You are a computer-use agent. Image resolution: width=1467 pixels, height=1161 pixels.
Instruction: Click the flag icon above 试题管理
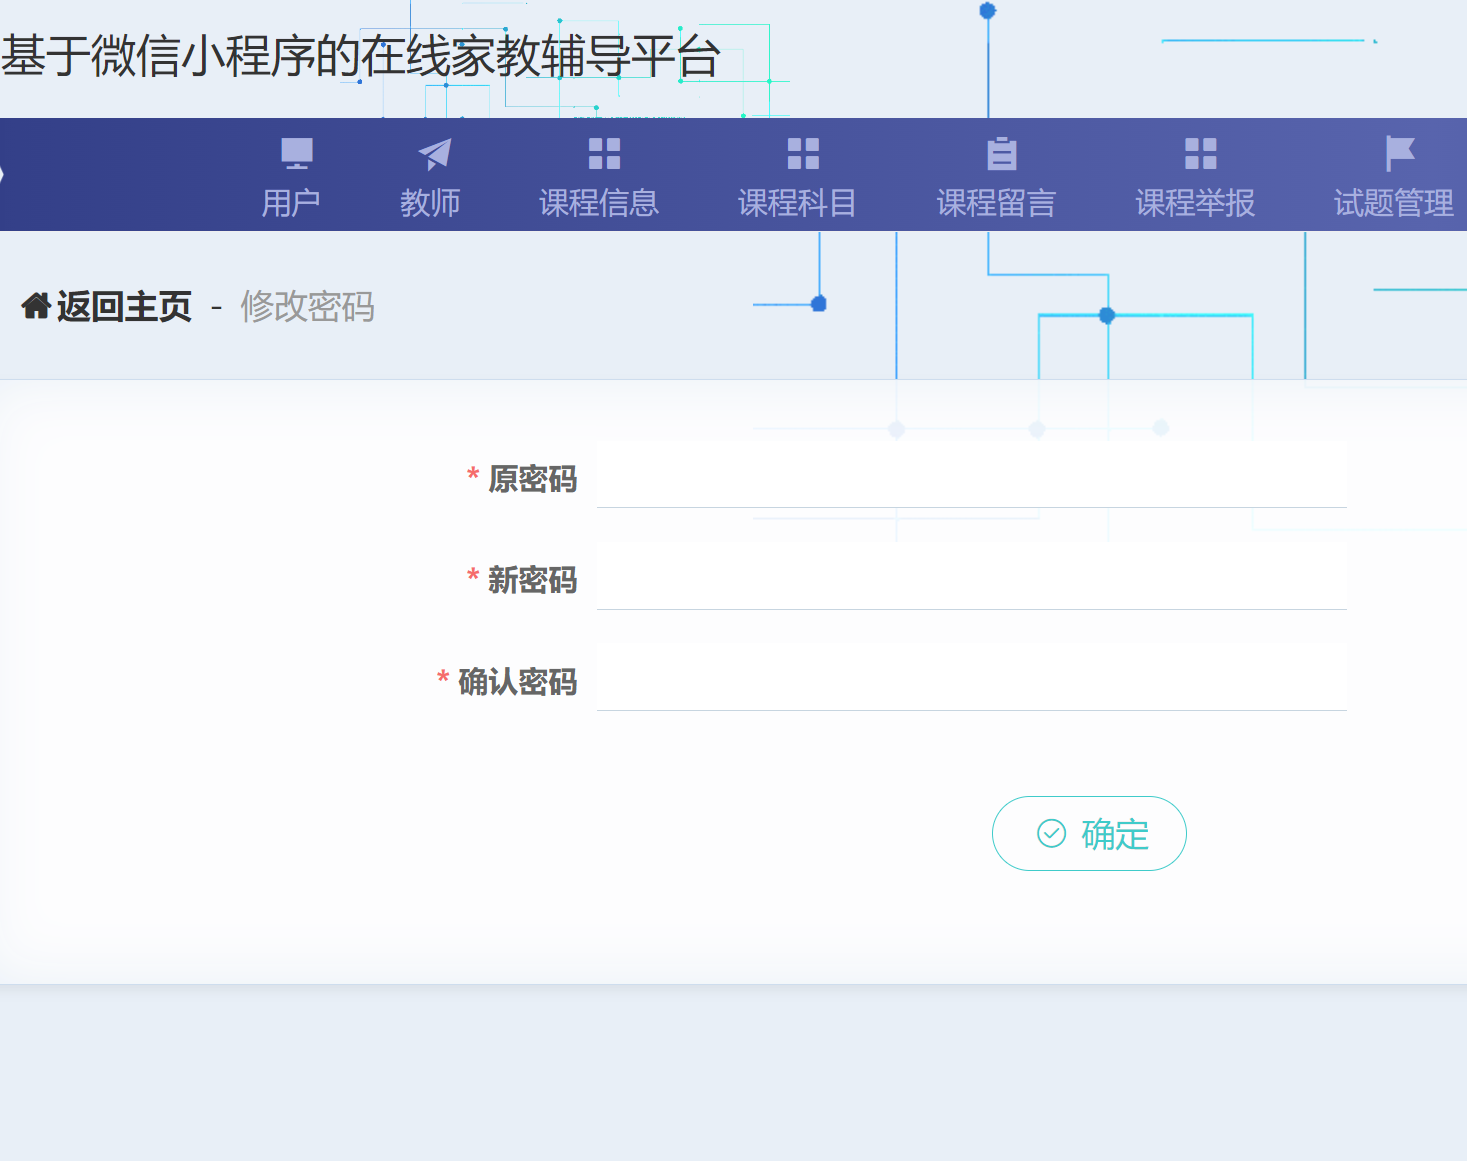(1400, 154)
